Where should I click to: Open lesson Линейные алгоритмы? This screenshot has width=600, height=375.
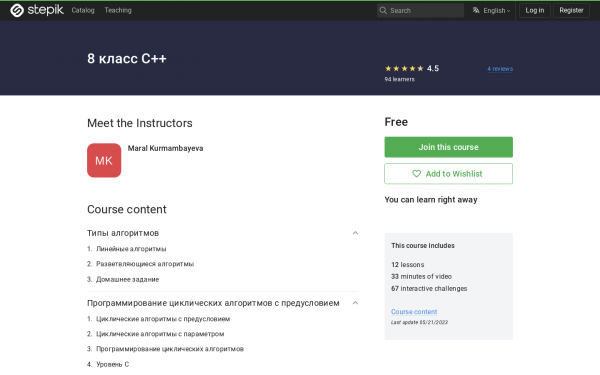click(131, 249)
